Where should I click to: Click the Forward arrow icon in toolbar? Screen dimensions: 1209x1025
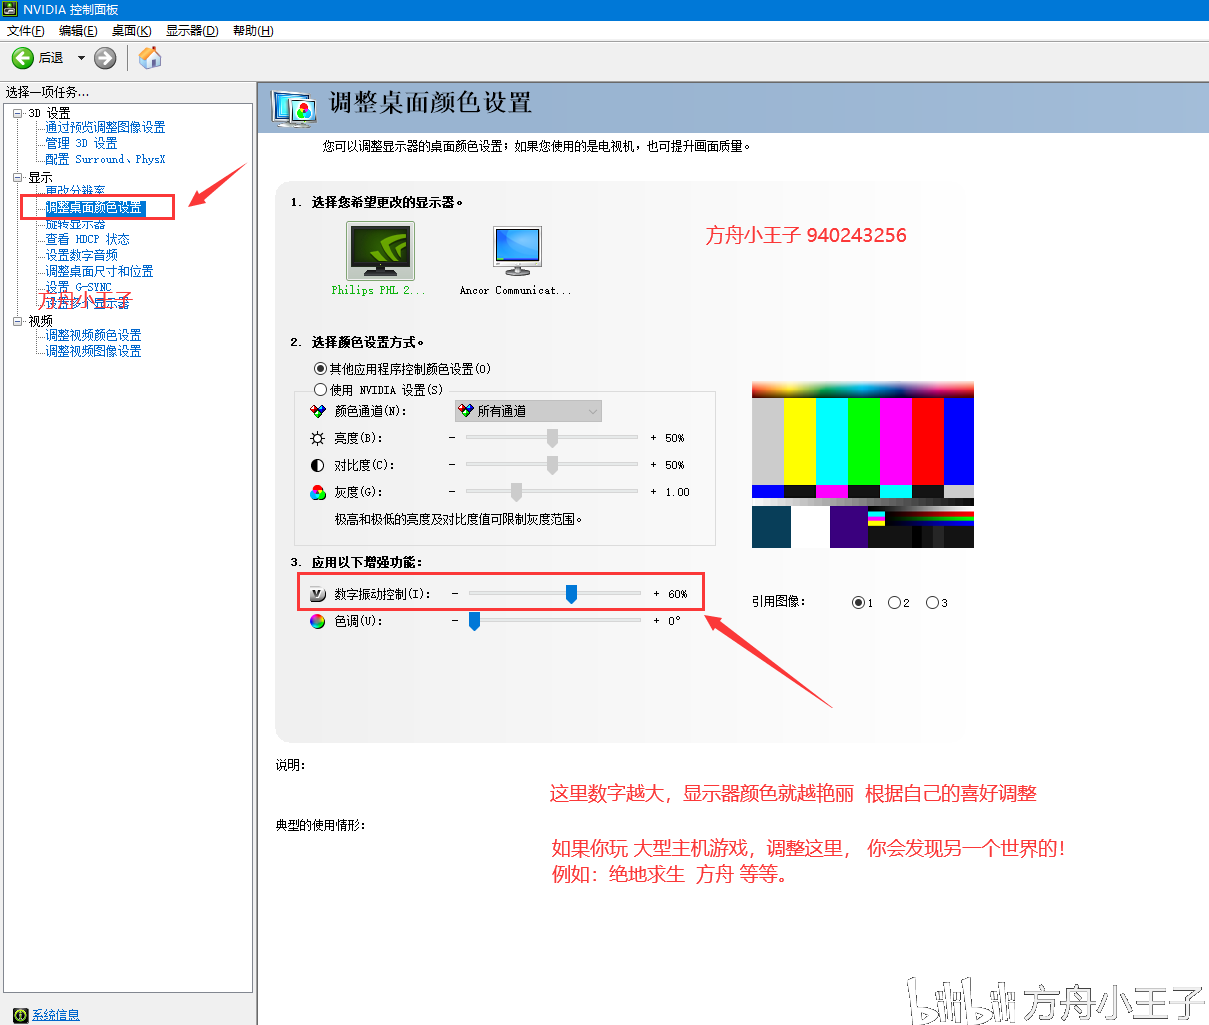105,58
